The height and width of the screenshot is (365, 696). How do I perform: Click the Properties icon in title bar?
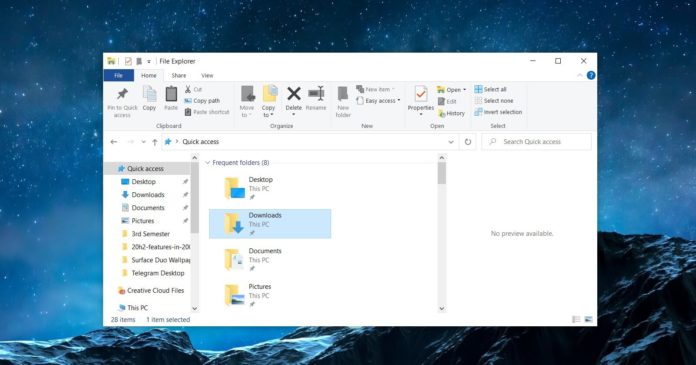[x=128, y=61]
